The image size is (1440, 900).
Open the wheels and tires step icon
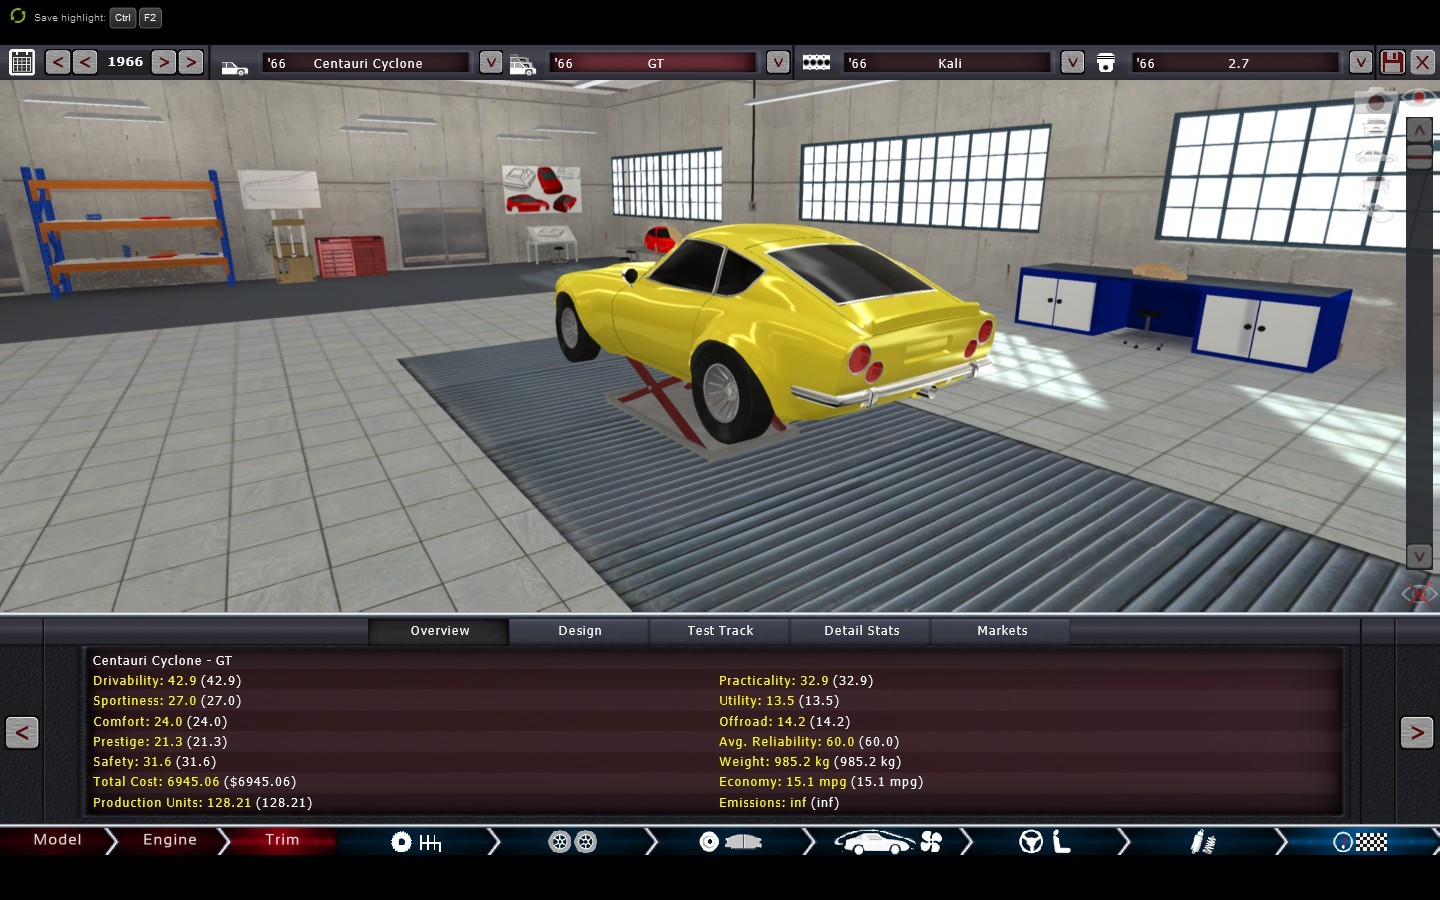572,842
